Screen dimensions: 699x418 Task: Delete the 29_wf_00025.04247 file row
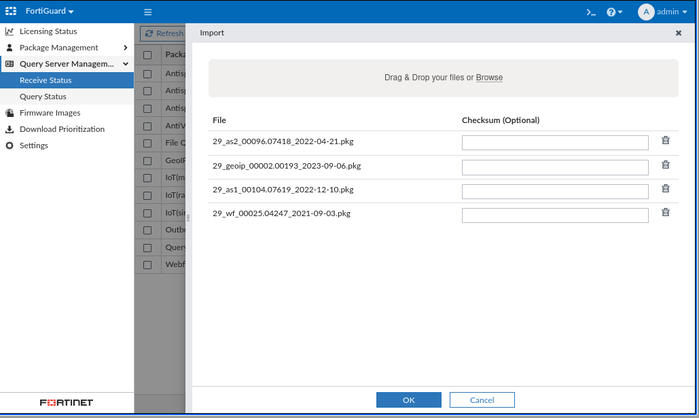point(666,212)
